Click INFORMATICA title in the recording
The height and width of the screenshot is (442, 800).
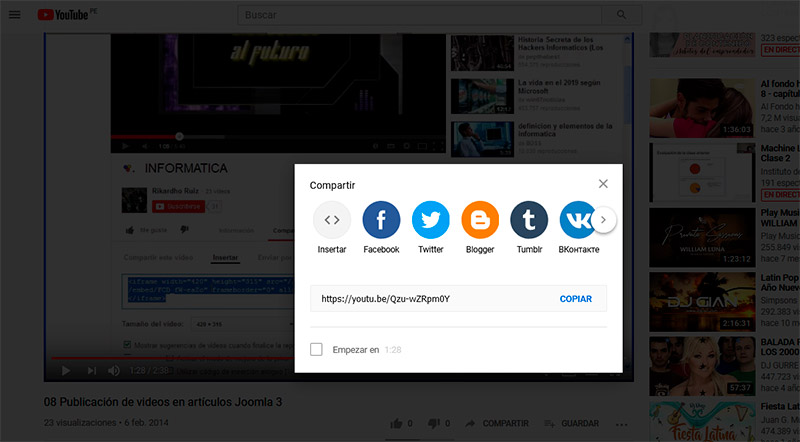tap(186, 168)
